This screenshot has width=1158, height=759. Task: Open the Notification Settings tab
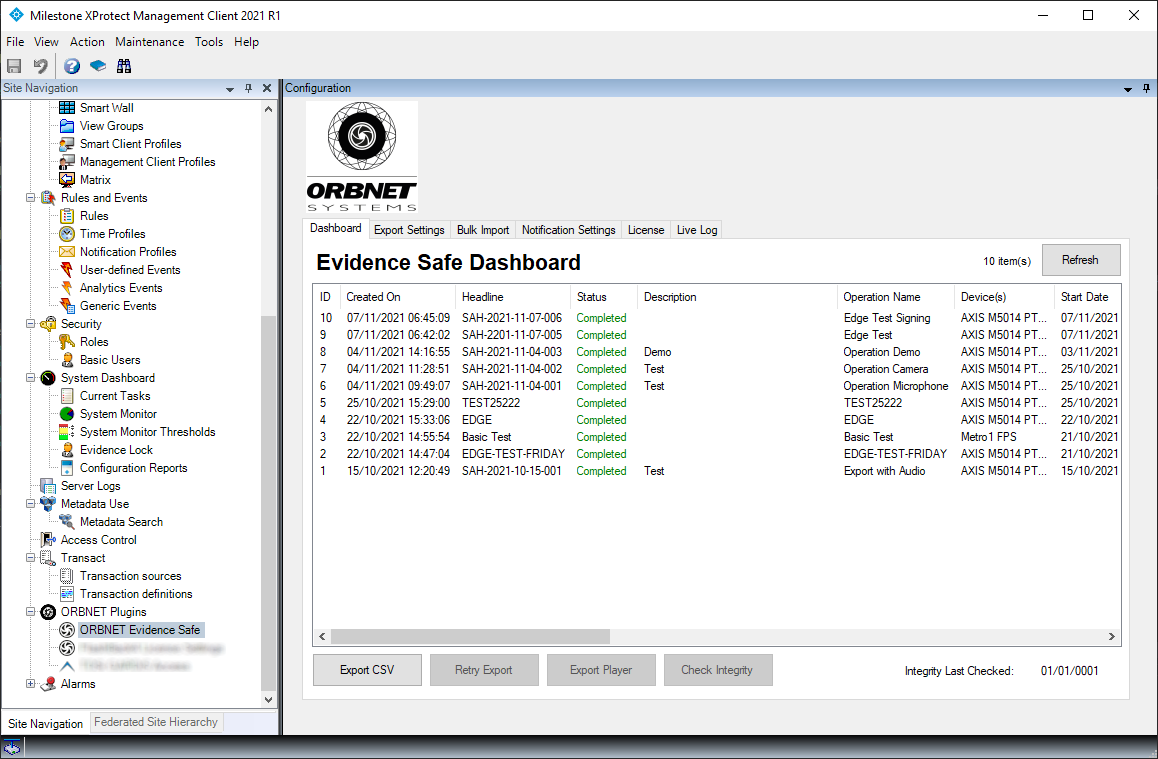(x=569, y=230)
